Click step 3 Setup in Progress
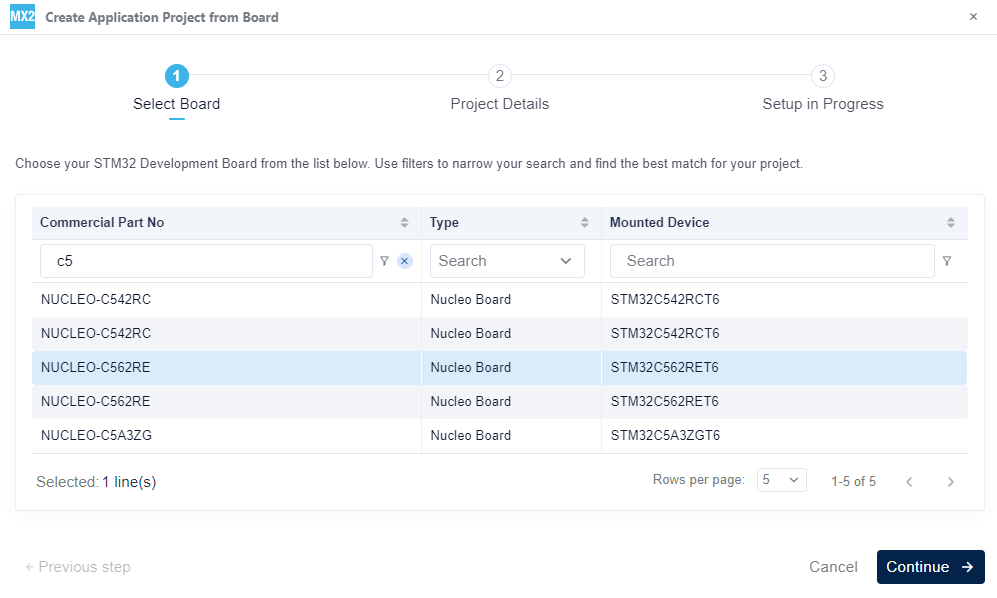Screen dimensions: 997x598 coord(822,77)
